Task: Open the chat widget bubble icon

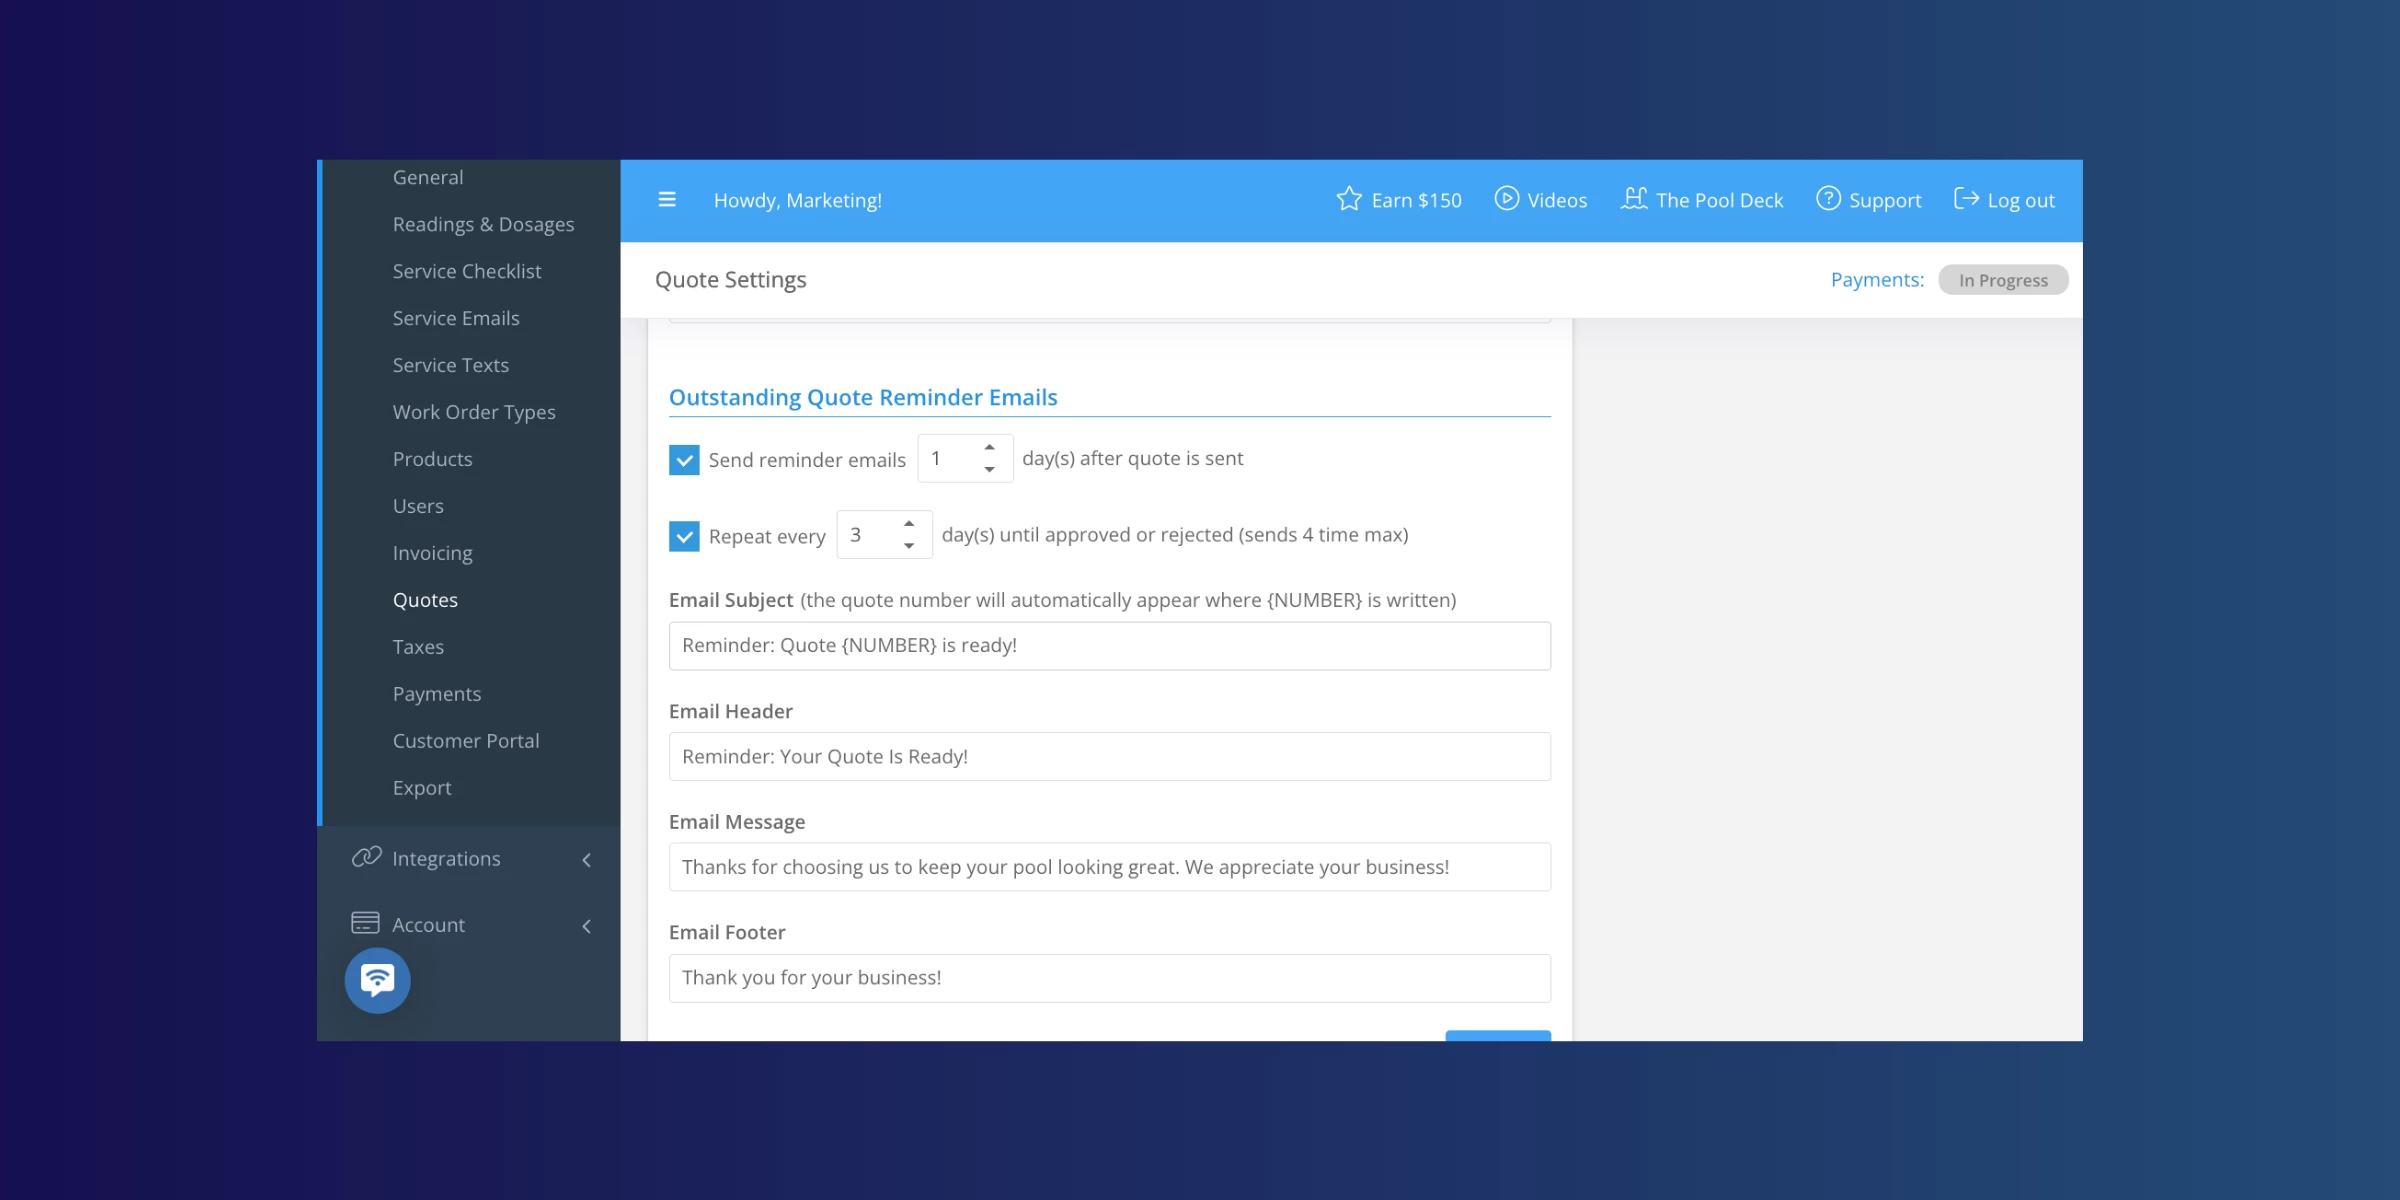Action: [377, 980]
